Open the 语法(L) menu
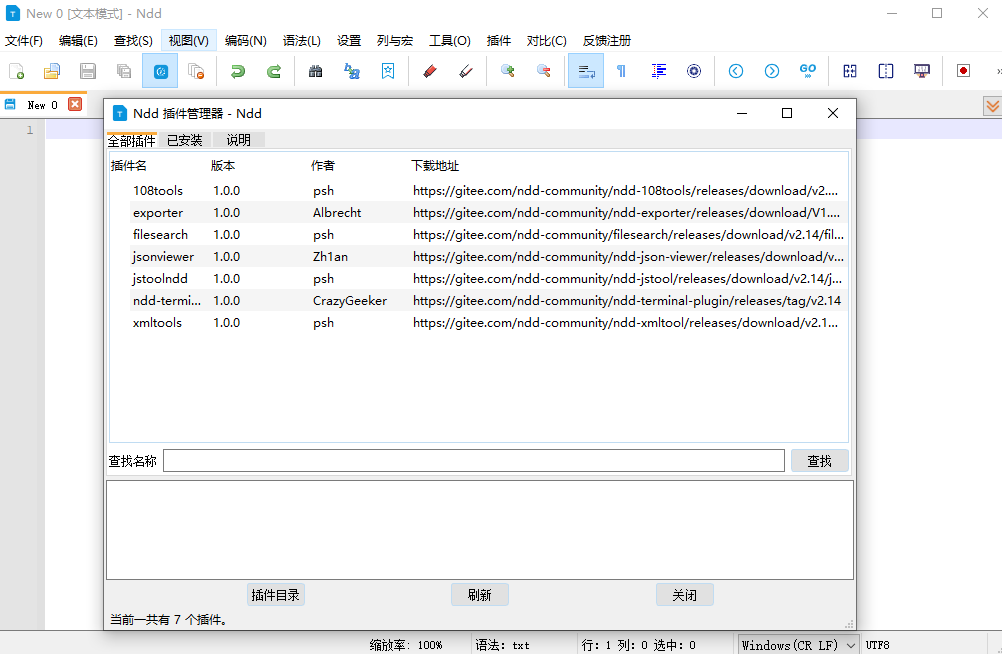The width and height of the screenshot is (1002, 654). tap(302, 41)
